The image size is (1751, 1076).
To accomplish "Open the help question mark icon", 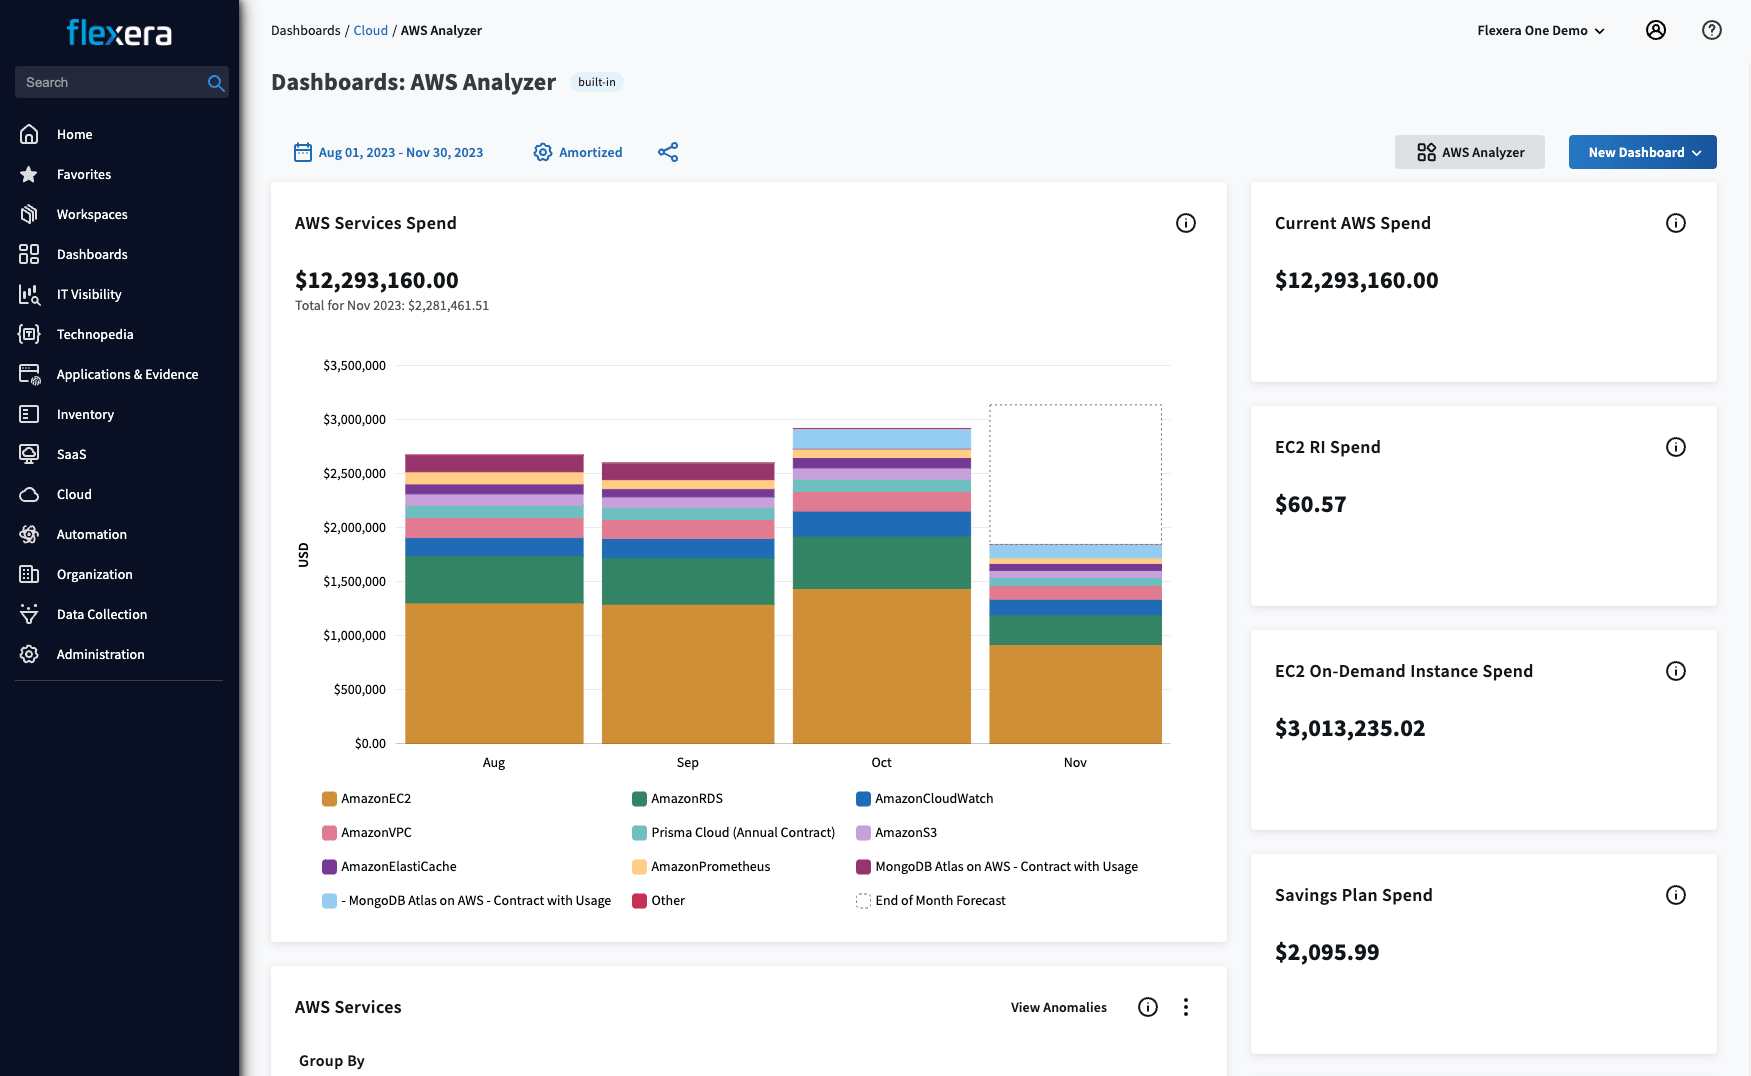I will coord(1712,30).
